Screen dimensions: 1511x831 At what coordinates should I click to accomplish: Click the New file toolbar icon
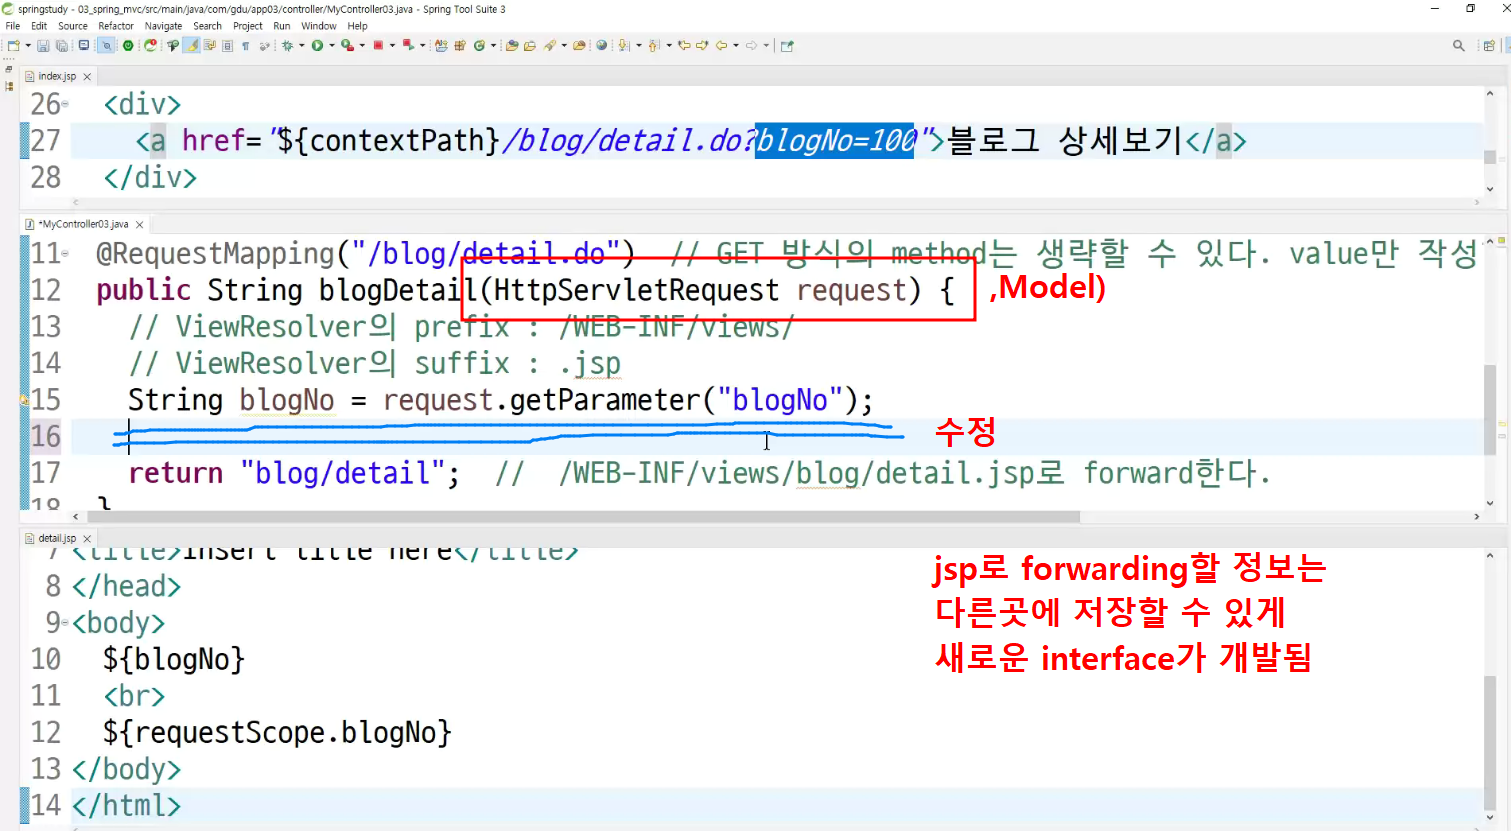[x=13, y=45]
